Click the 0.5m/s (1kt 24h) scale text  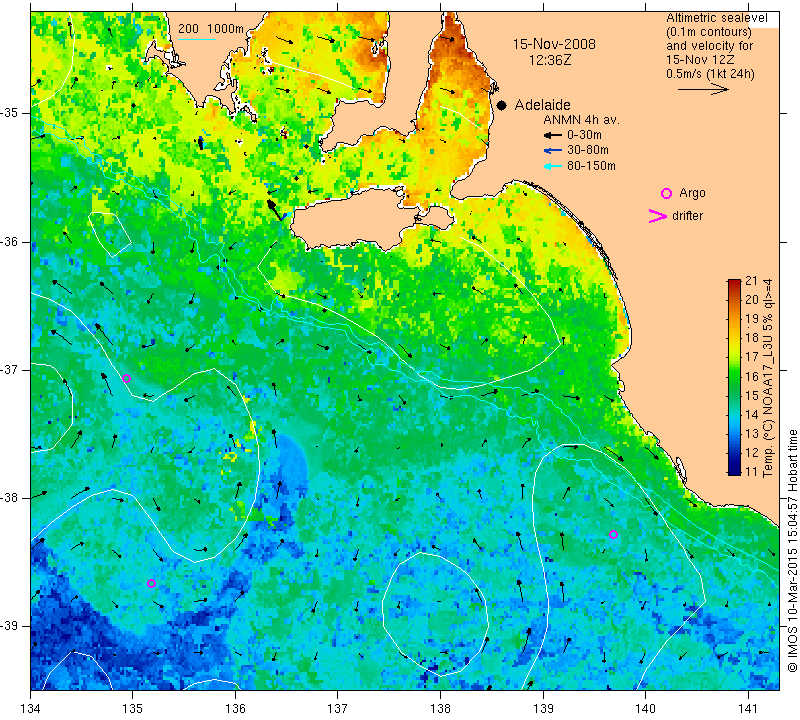[x=710, y=73]
